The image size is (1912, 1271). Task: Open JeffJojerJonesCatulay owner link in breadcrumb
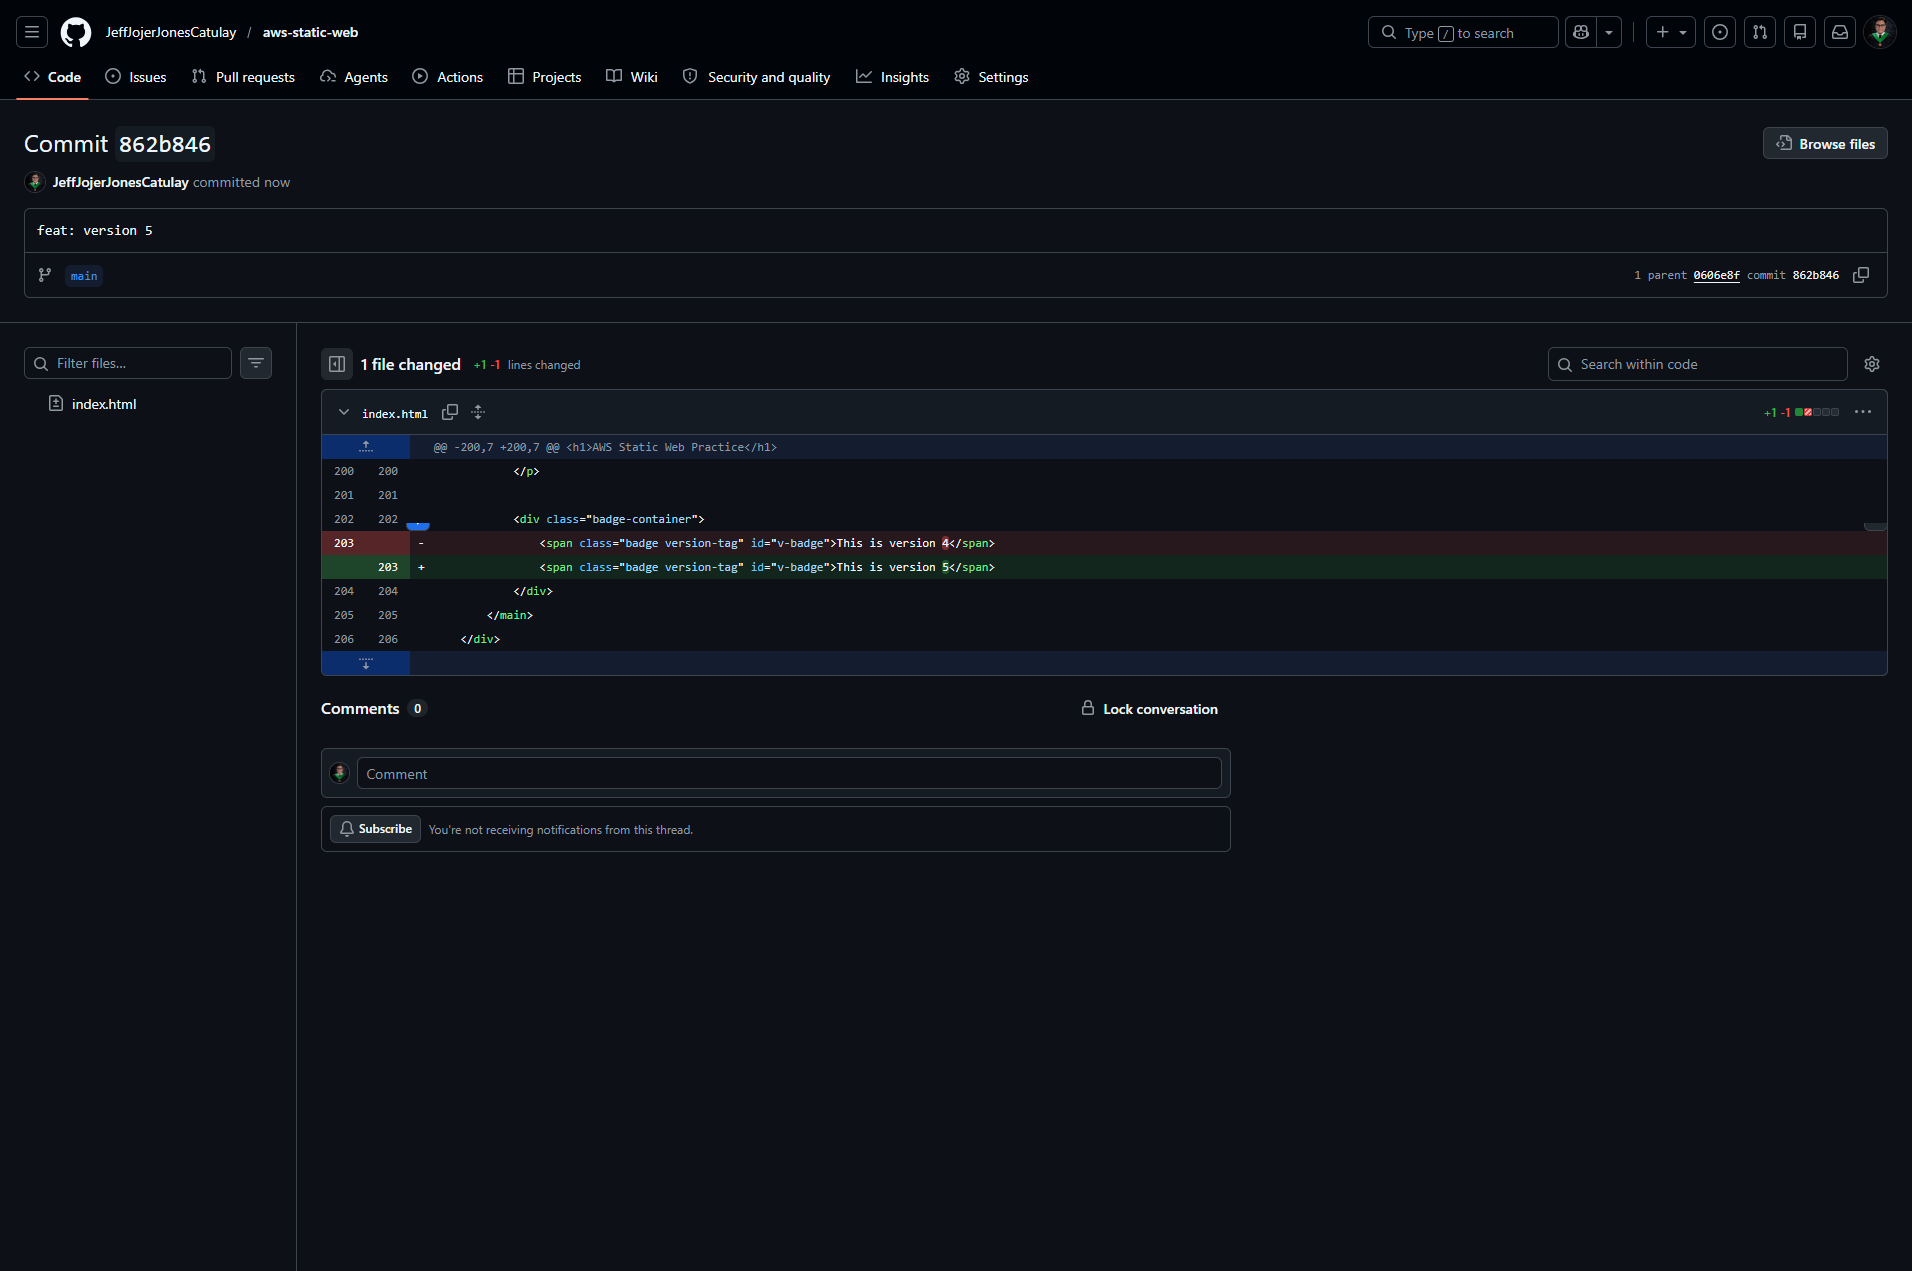point(171,32)
